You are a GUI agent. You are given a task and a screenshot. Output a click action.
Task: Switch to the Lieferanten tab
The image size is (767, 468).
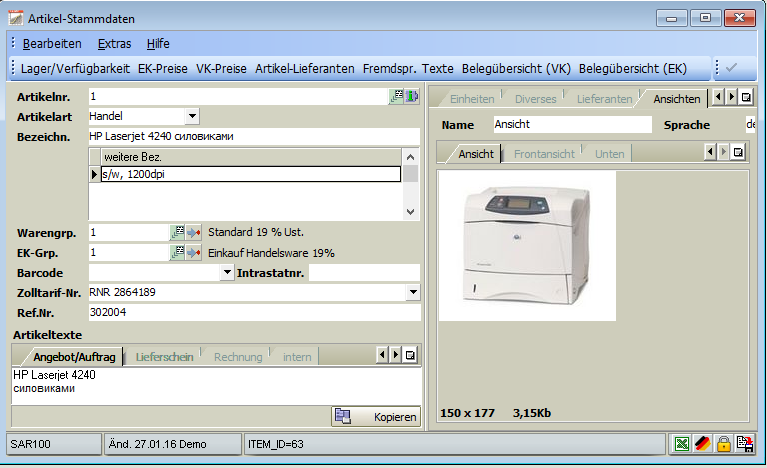tap(605, 99)
